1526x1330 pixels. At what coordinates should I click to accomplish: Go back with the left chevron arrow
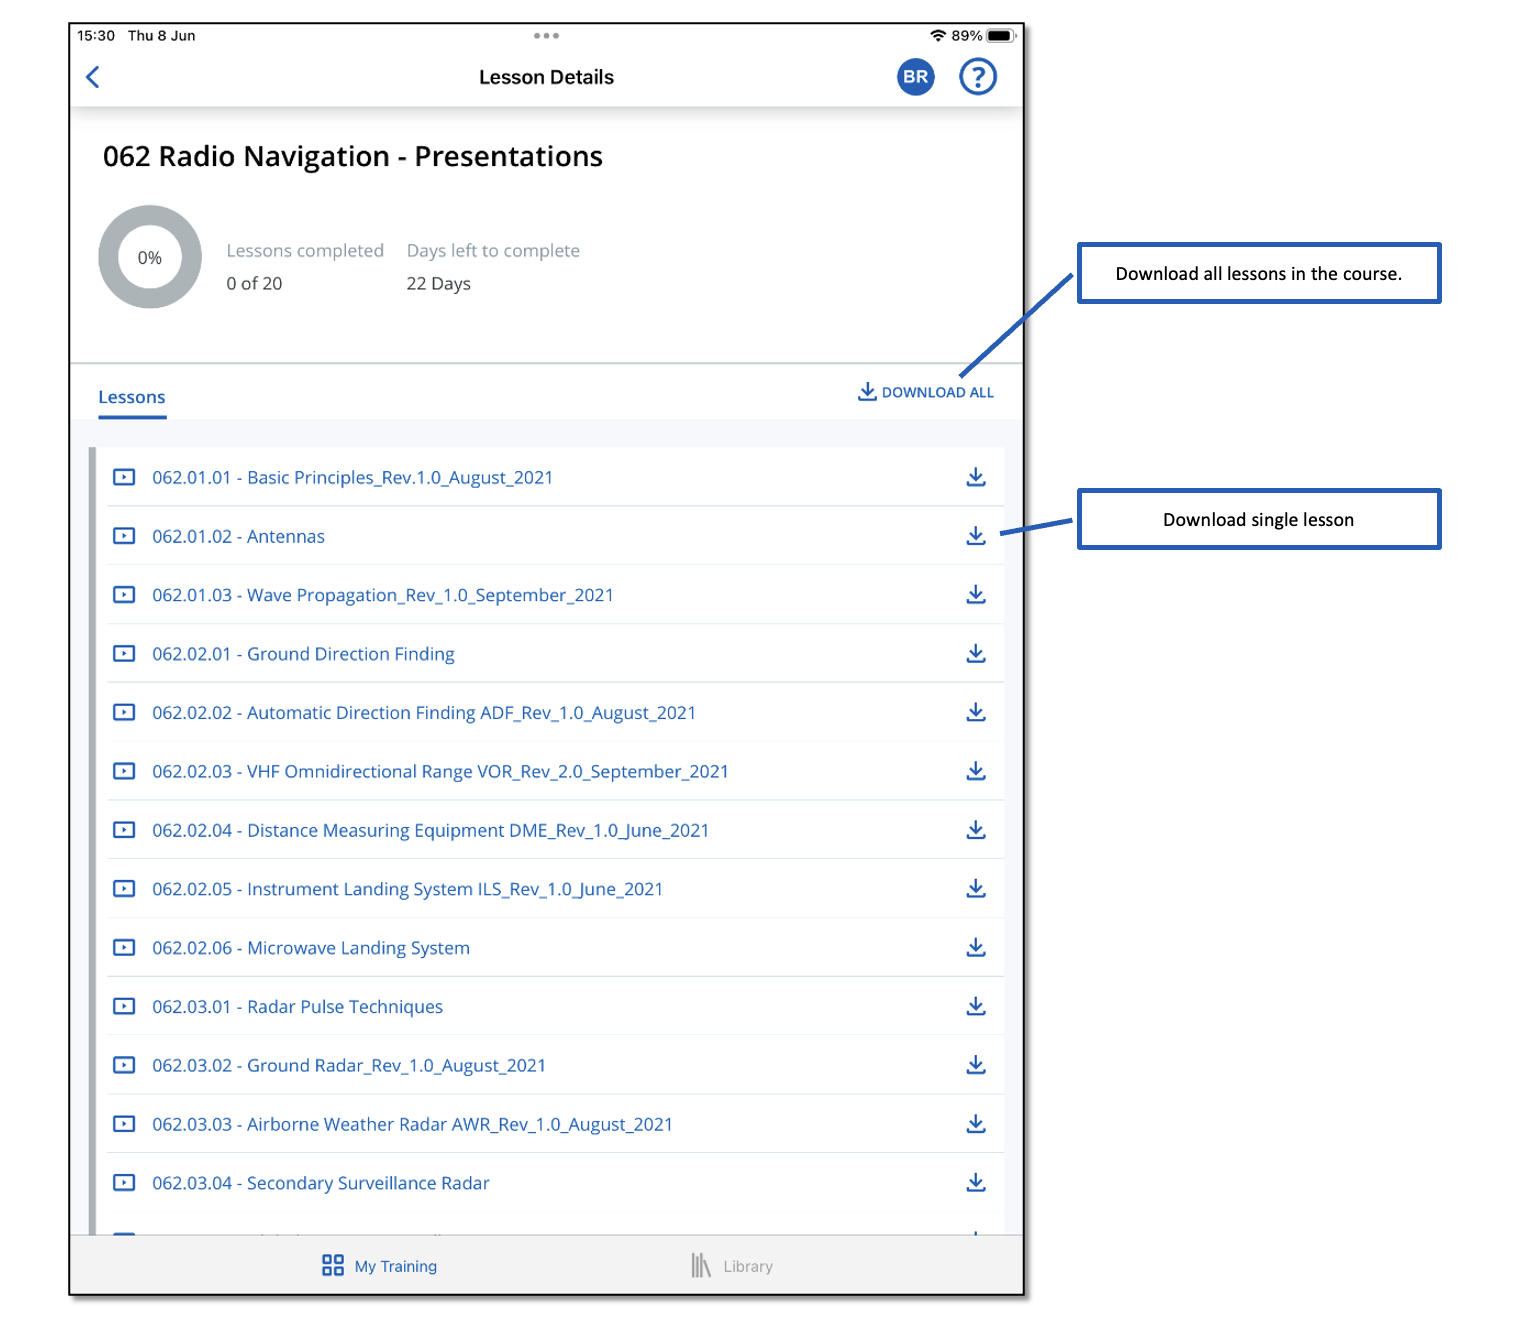(92, 76)
